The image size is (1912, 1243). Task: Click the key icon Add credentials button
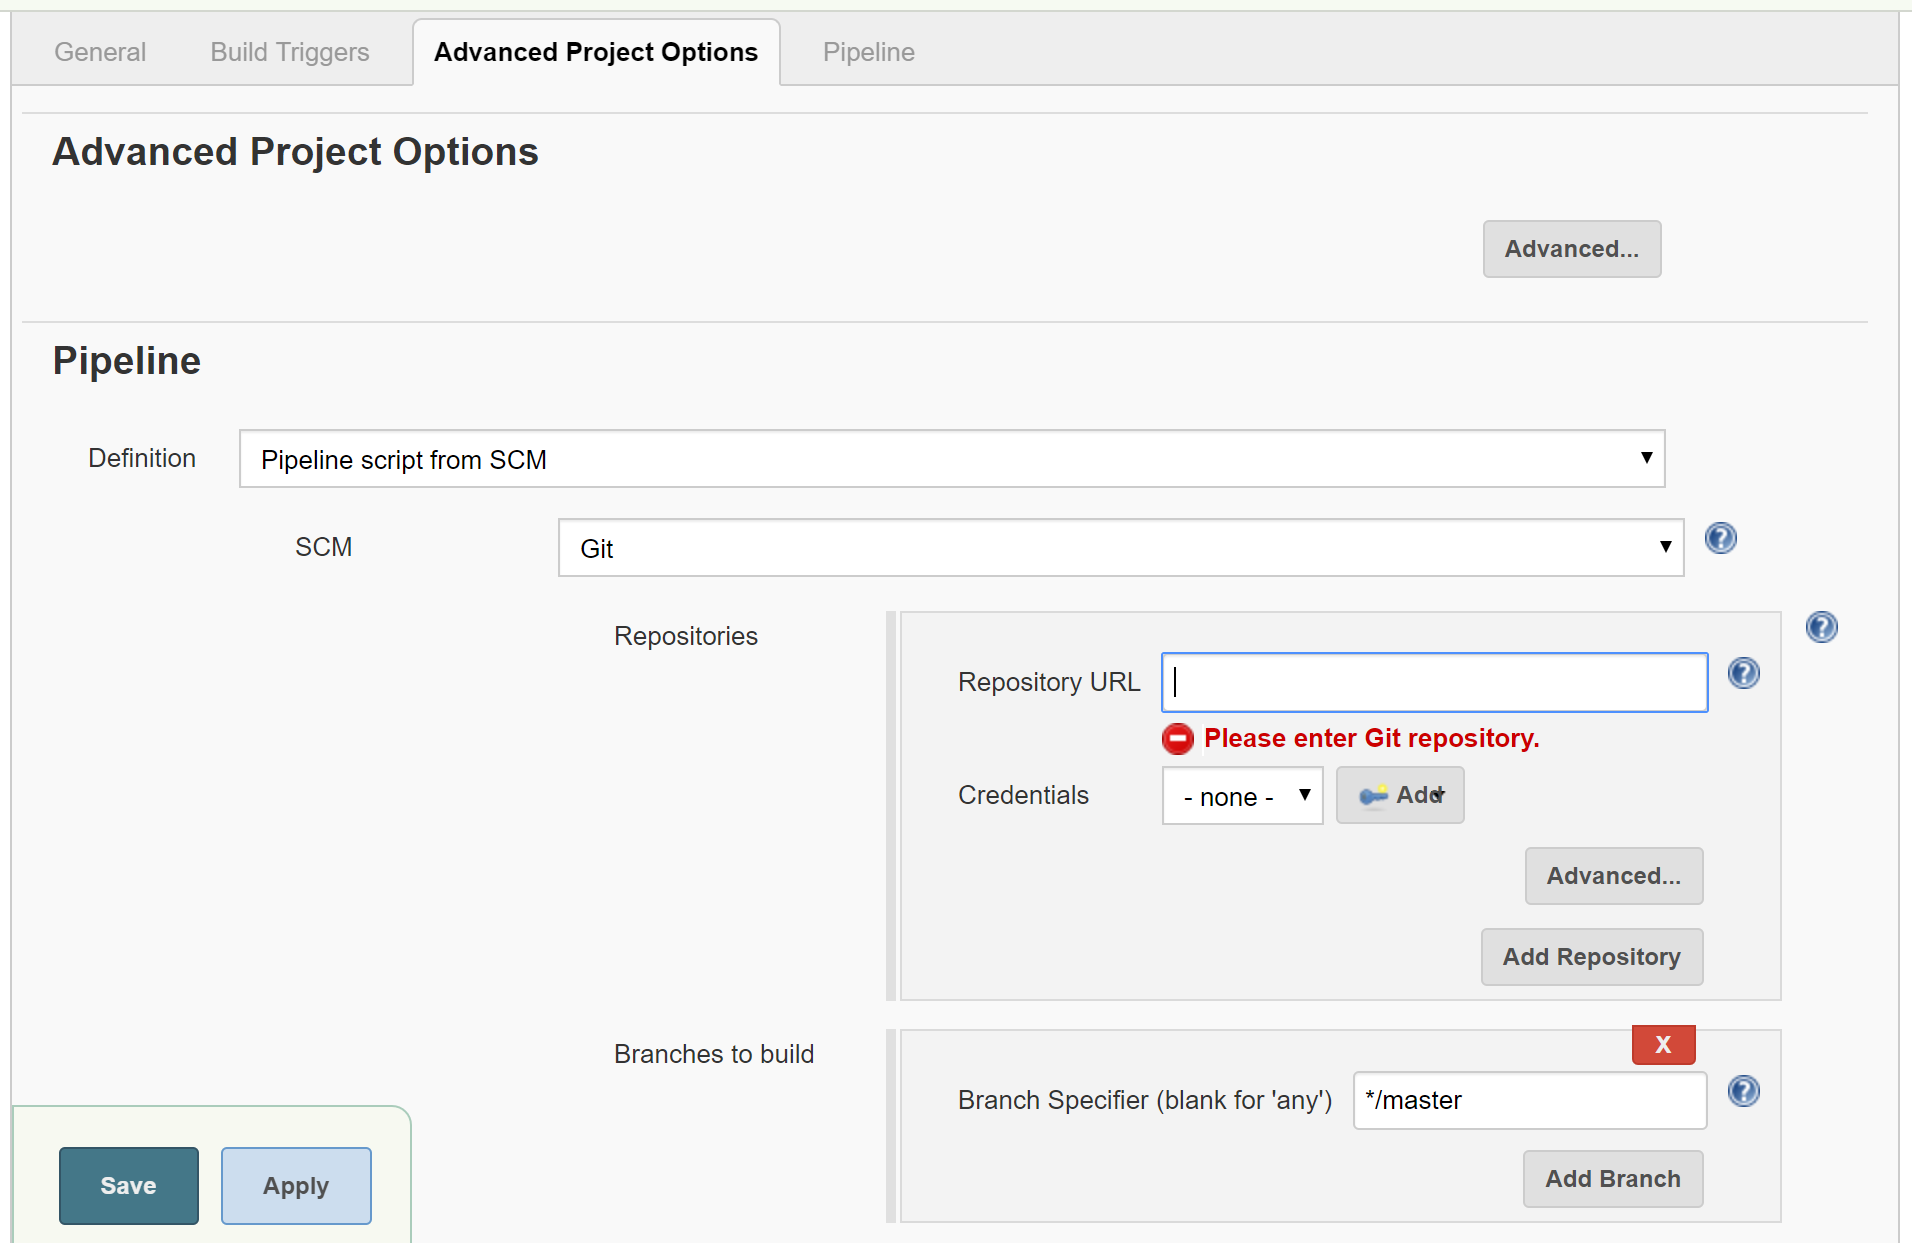pyautogui.click(x=1400, y=795)
